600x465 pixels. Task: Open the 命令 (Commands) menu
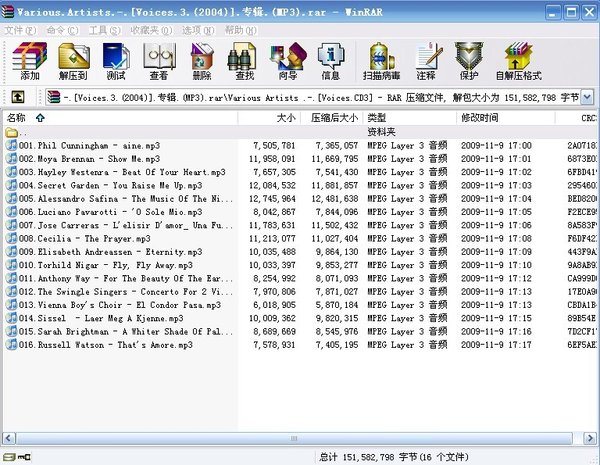62,30
